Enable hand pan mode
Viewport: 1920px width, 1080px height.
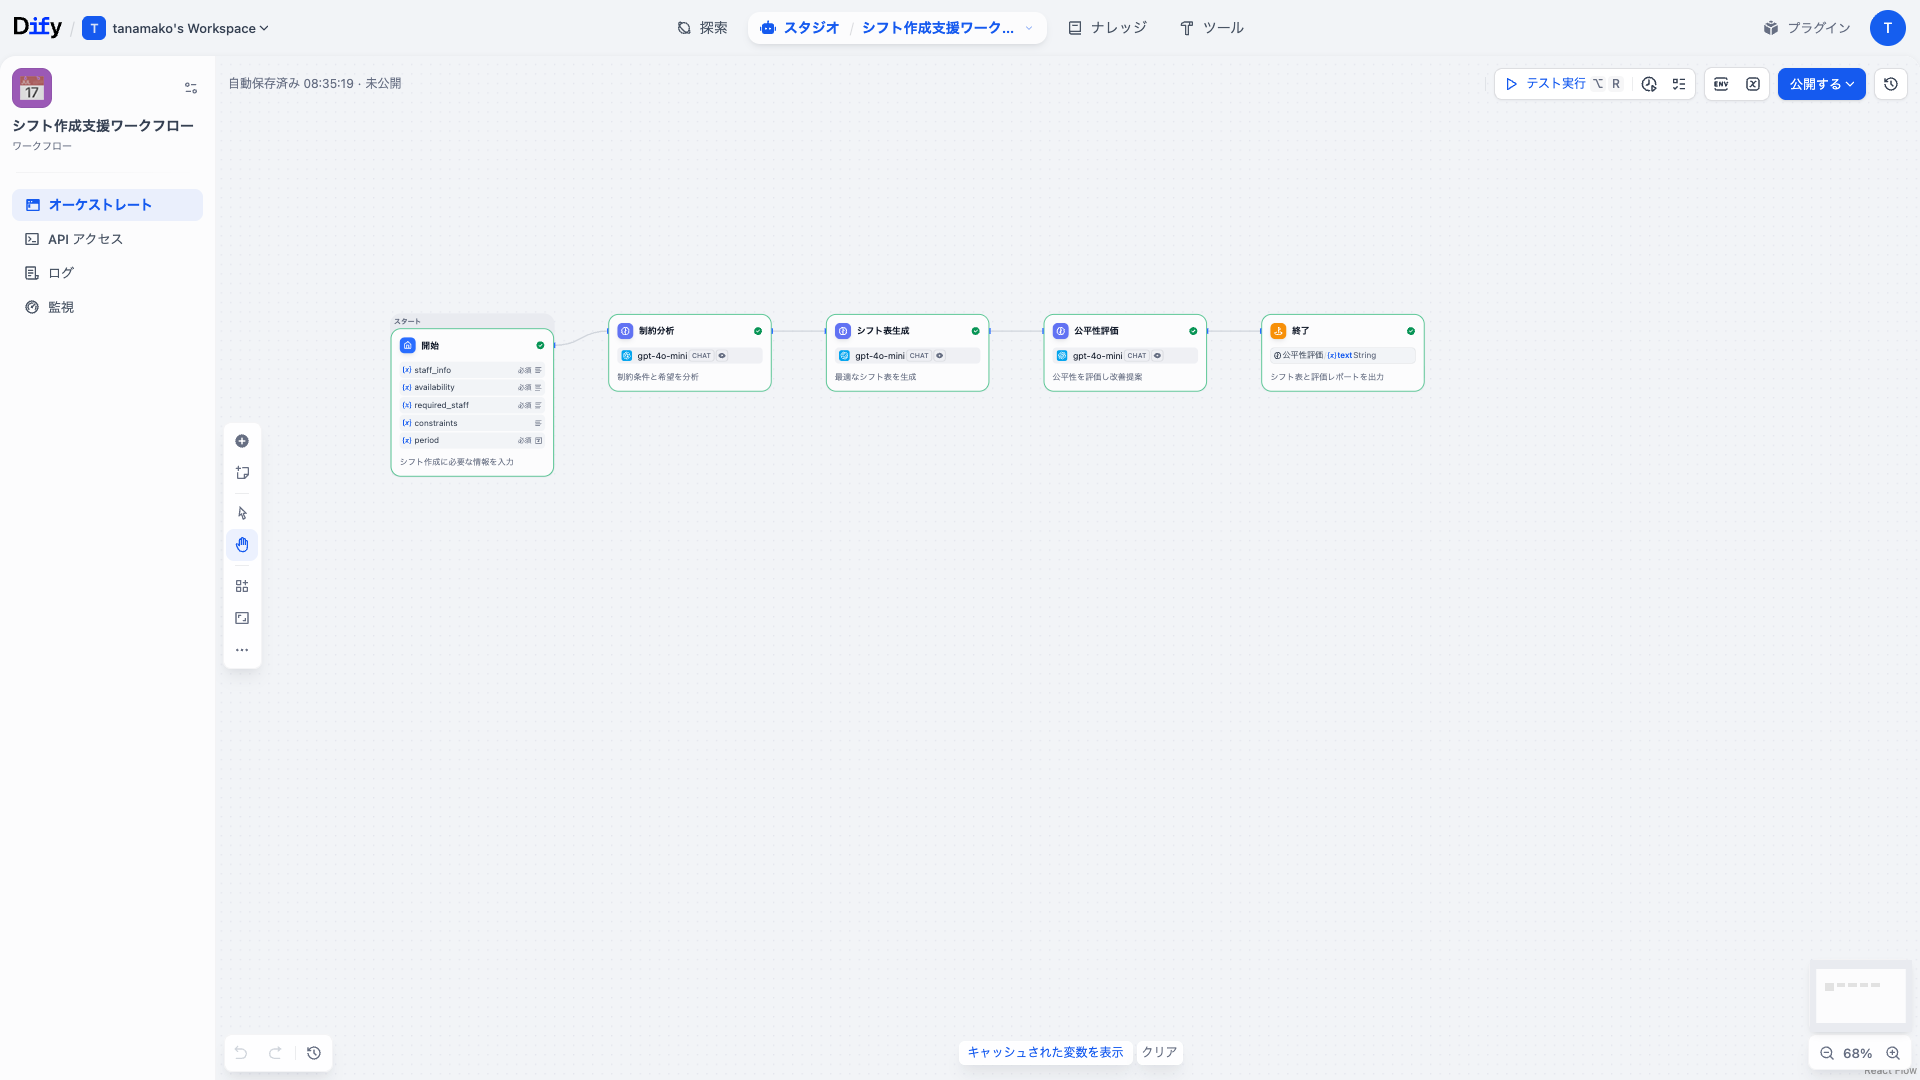coord(241,544)
